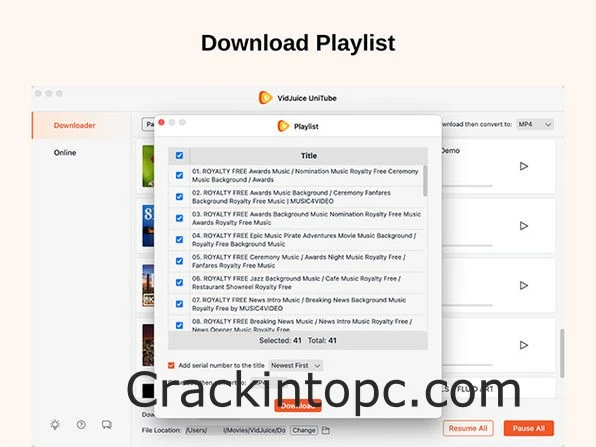
Task: Play the first video in main list
Action: click(524, 166)
